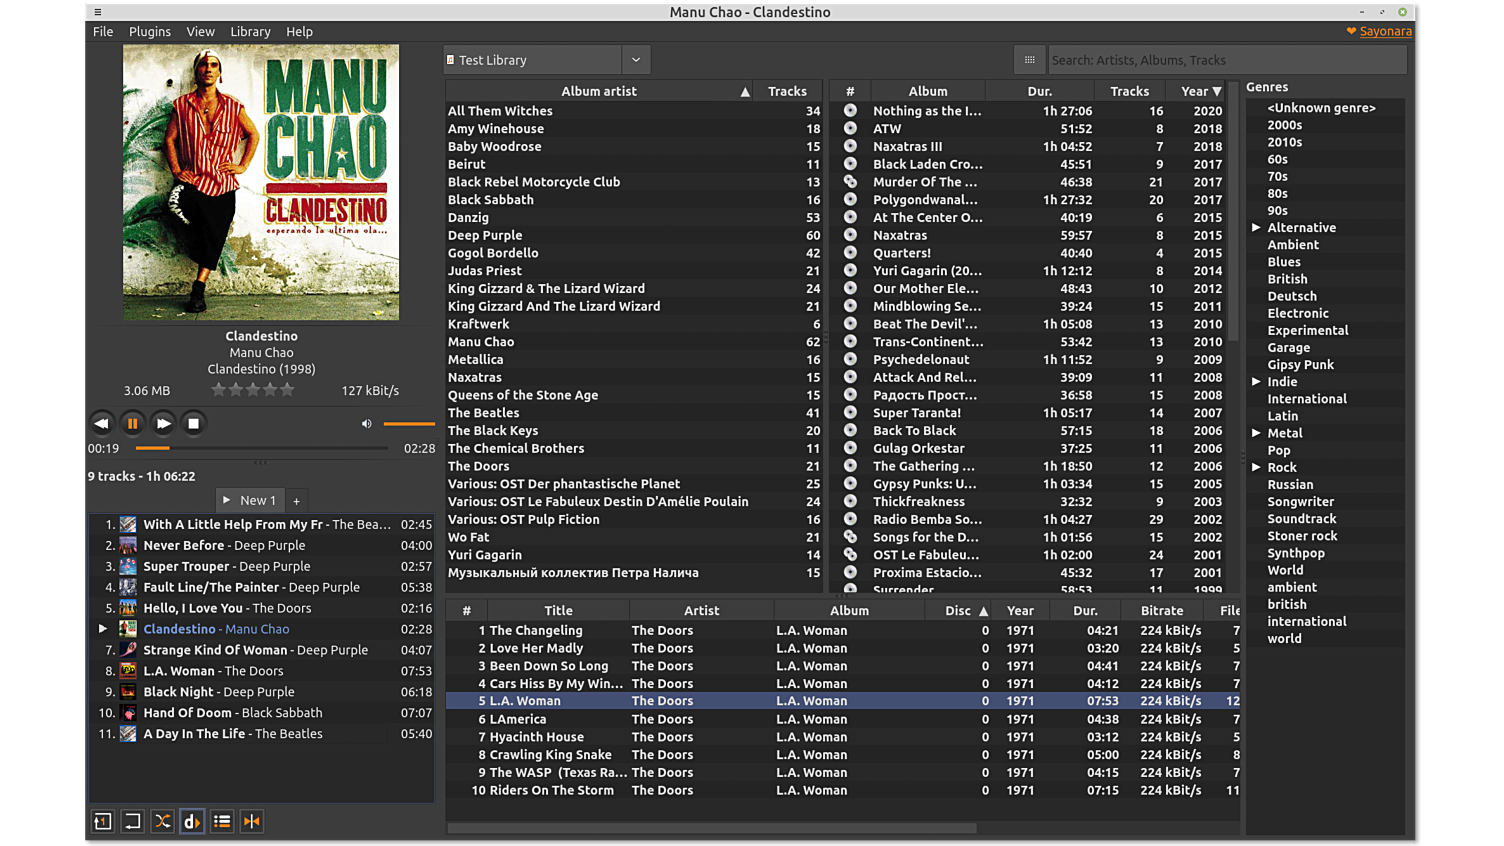This screenshot has height=846, width=1504.
Task: Open the Plugins menu
Action: pyautogui.click(x=150, y=32)
